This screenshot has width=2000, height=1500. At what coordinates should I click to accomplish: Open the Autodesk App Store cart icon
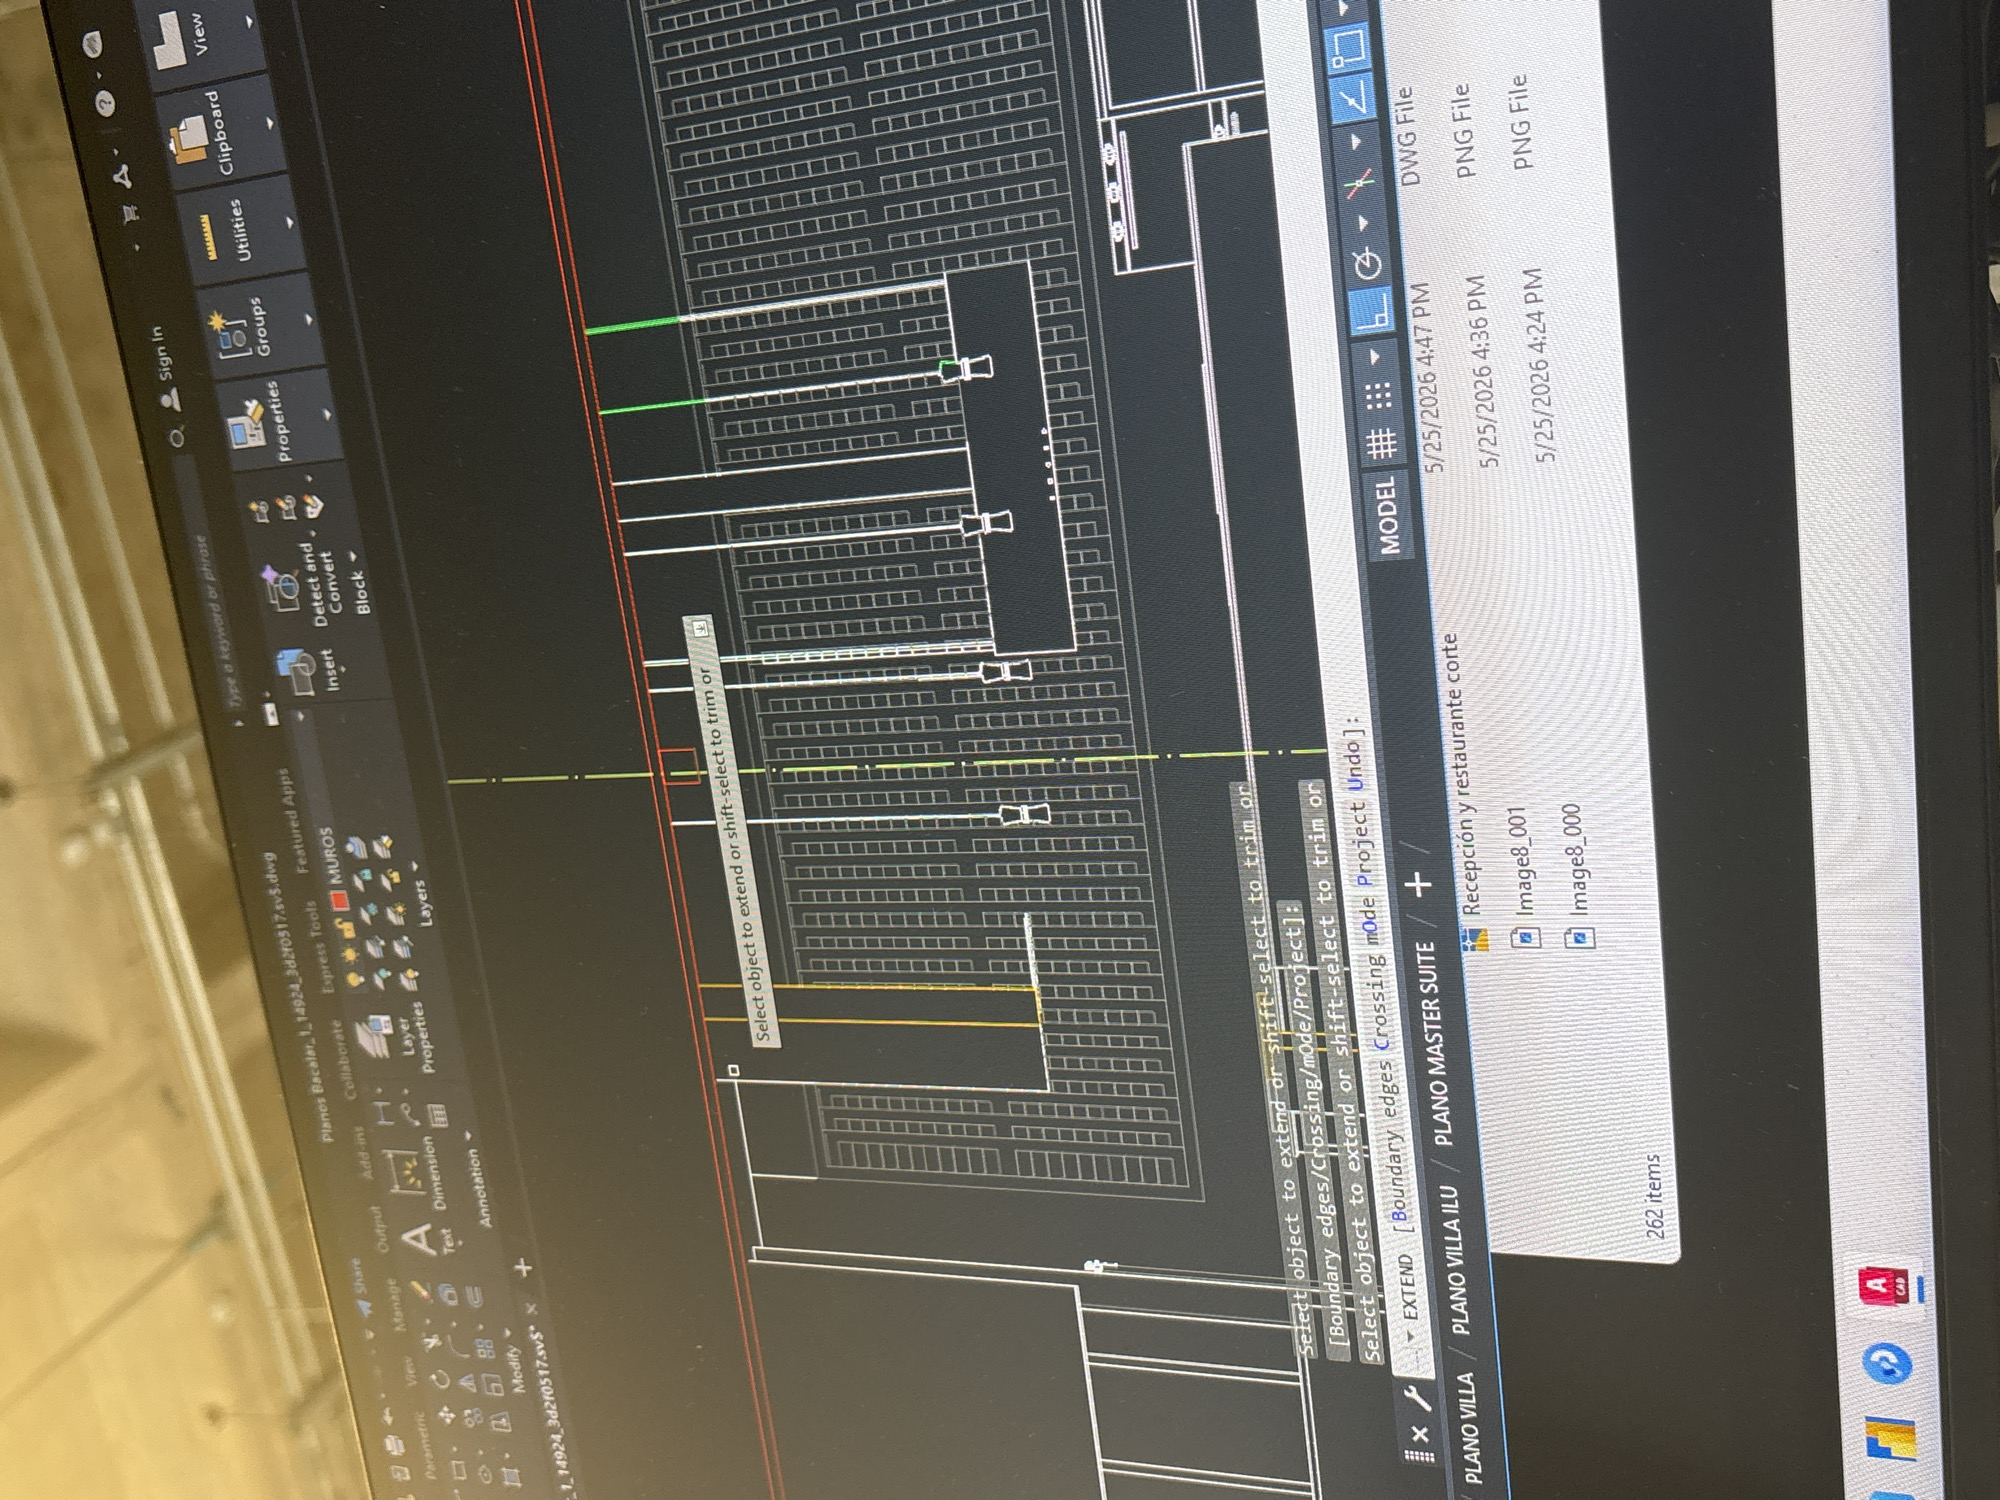131,212
